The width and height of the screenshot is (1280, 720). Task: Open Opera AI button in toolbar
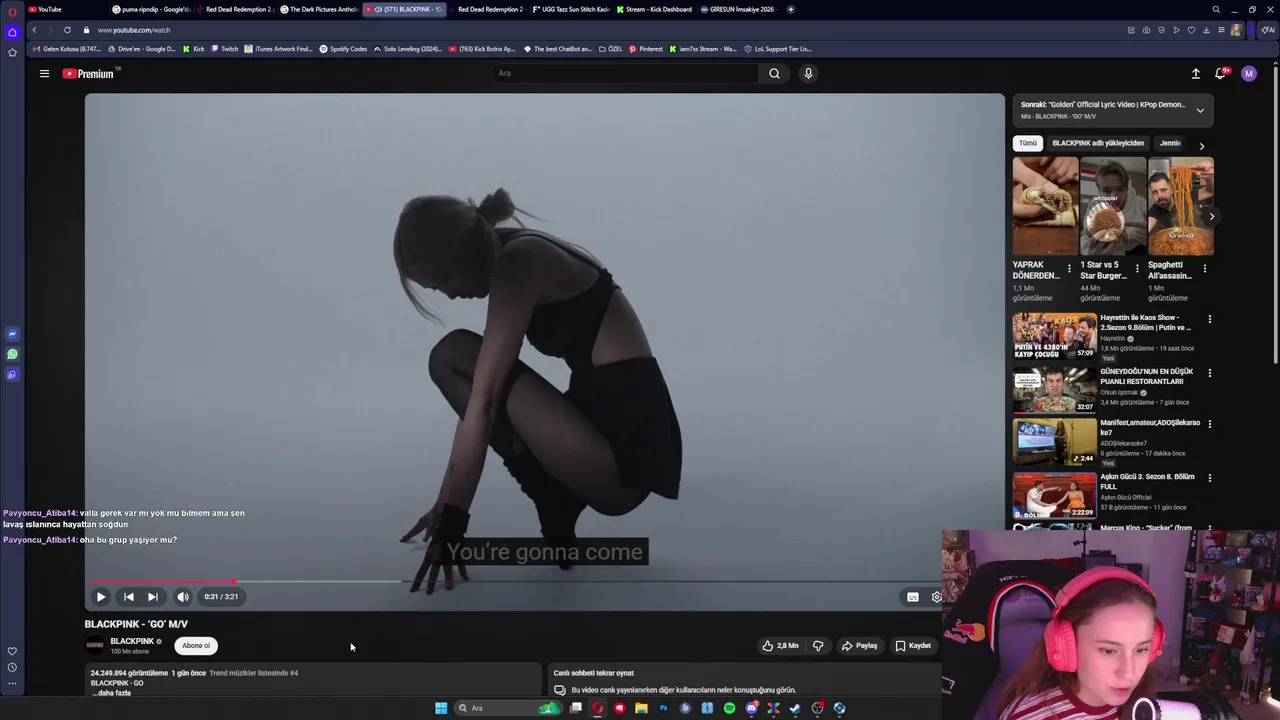pyautogui.click(x=1267, y=30)
